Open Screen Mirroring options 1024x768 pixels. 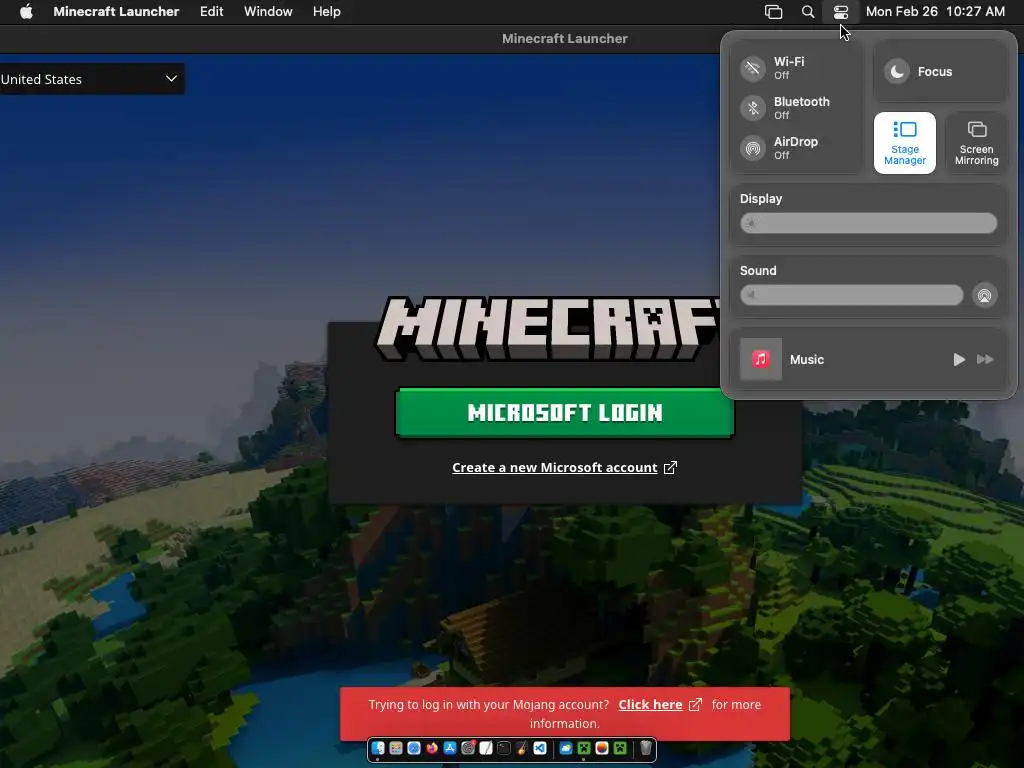(976, 143)
